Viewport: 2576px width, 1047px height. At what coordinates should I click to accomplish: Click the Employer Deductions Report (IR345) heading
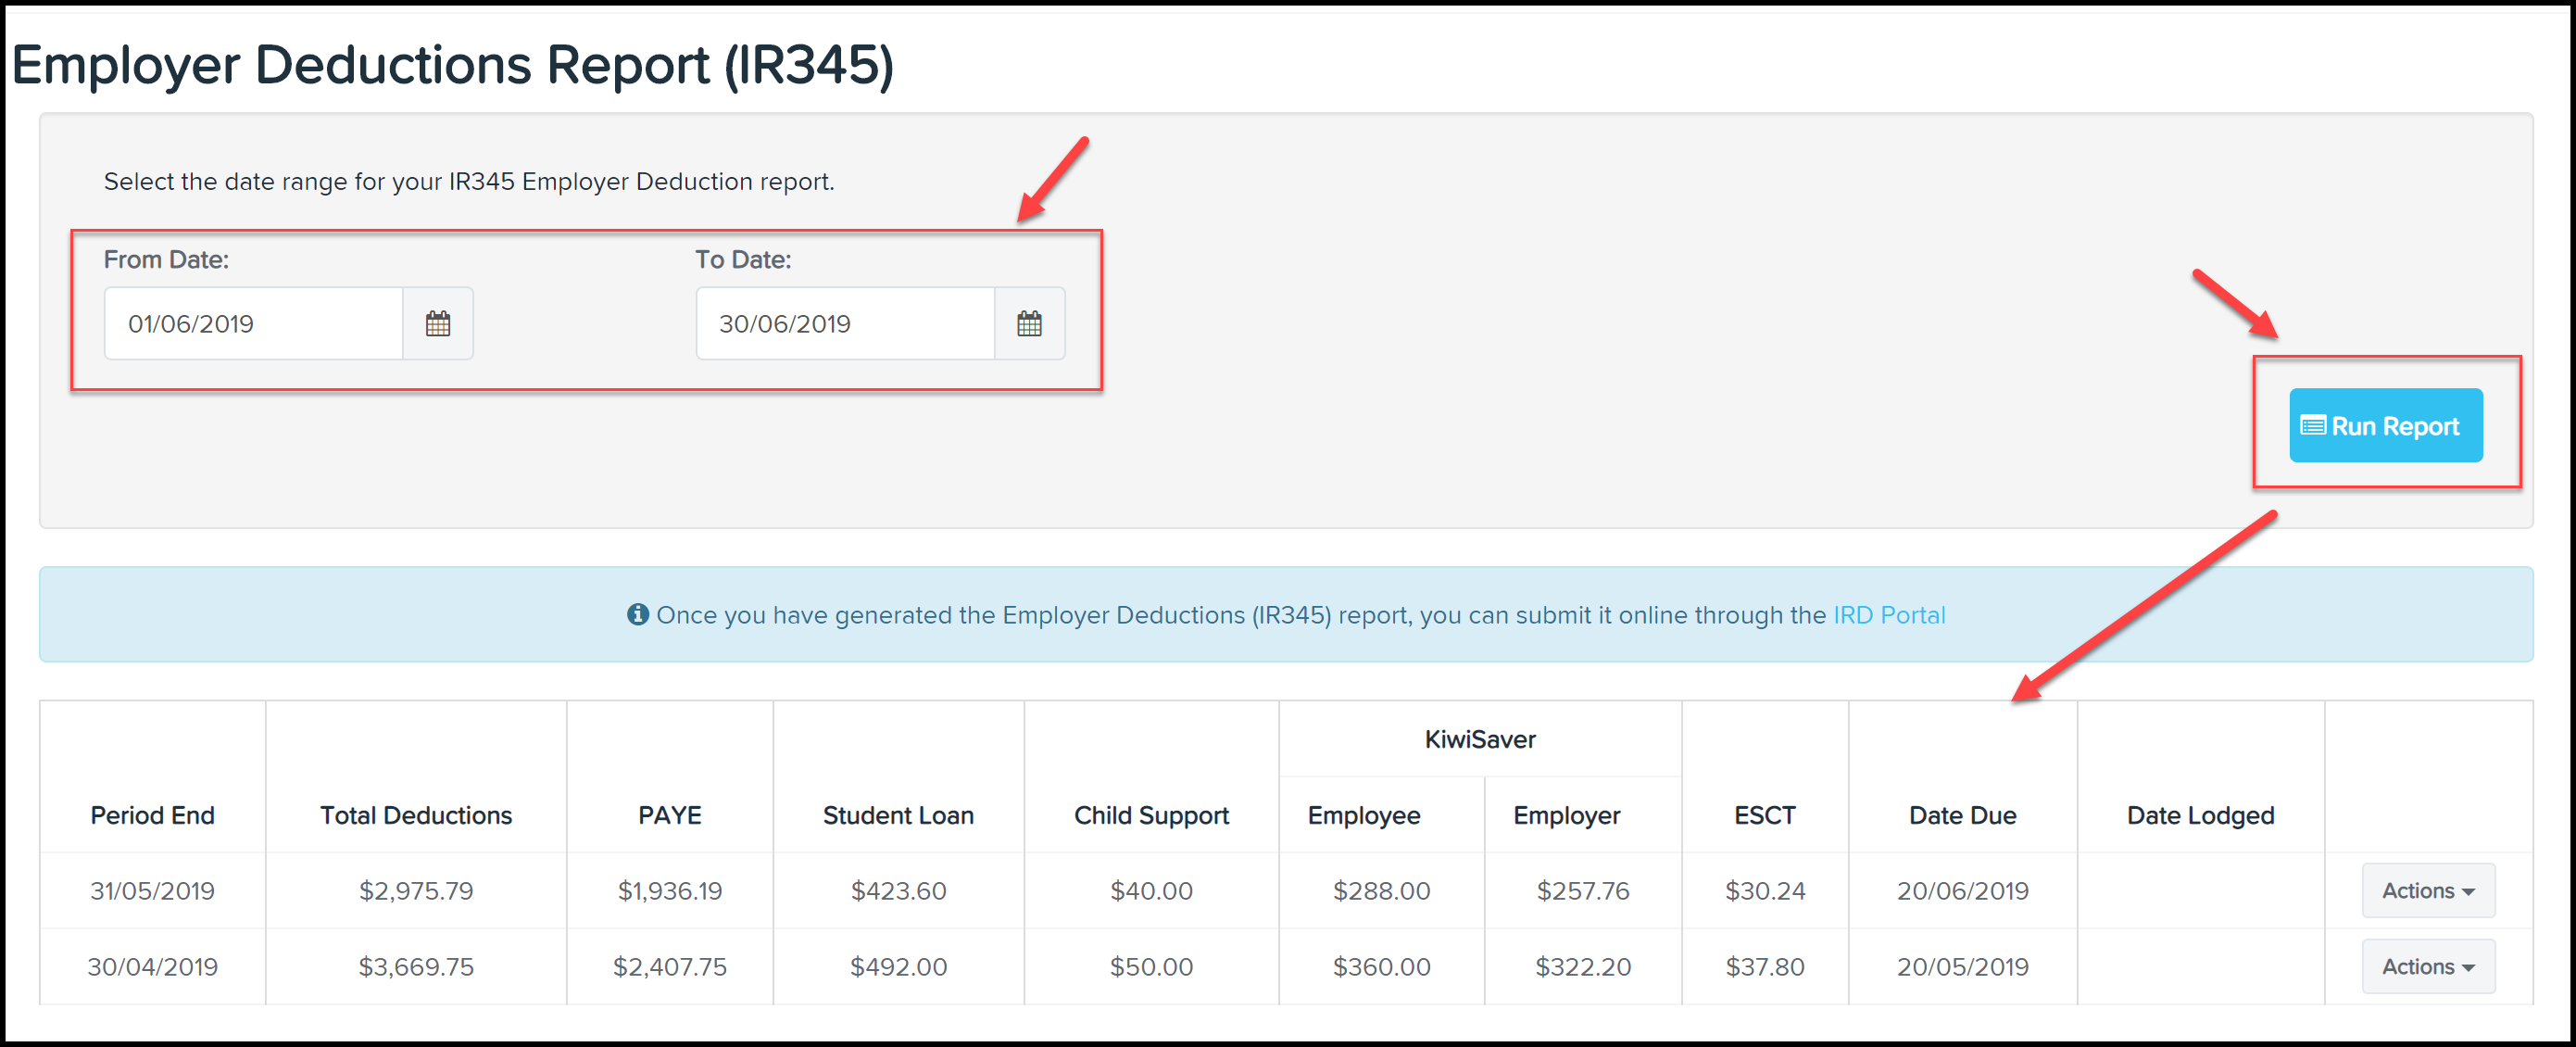pos(452,65)
